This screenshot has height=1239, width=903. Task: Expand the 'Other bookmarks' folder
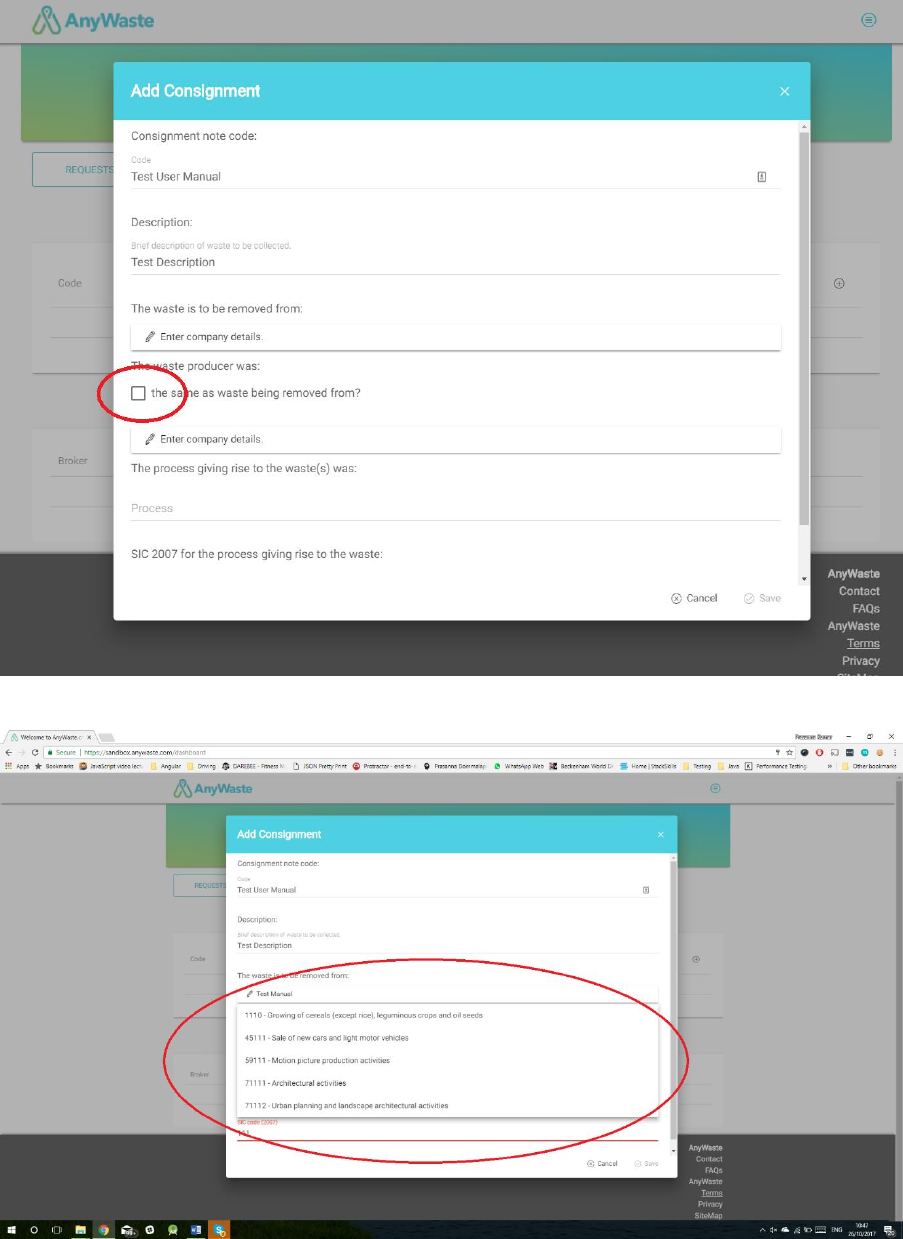click(869, 766)
